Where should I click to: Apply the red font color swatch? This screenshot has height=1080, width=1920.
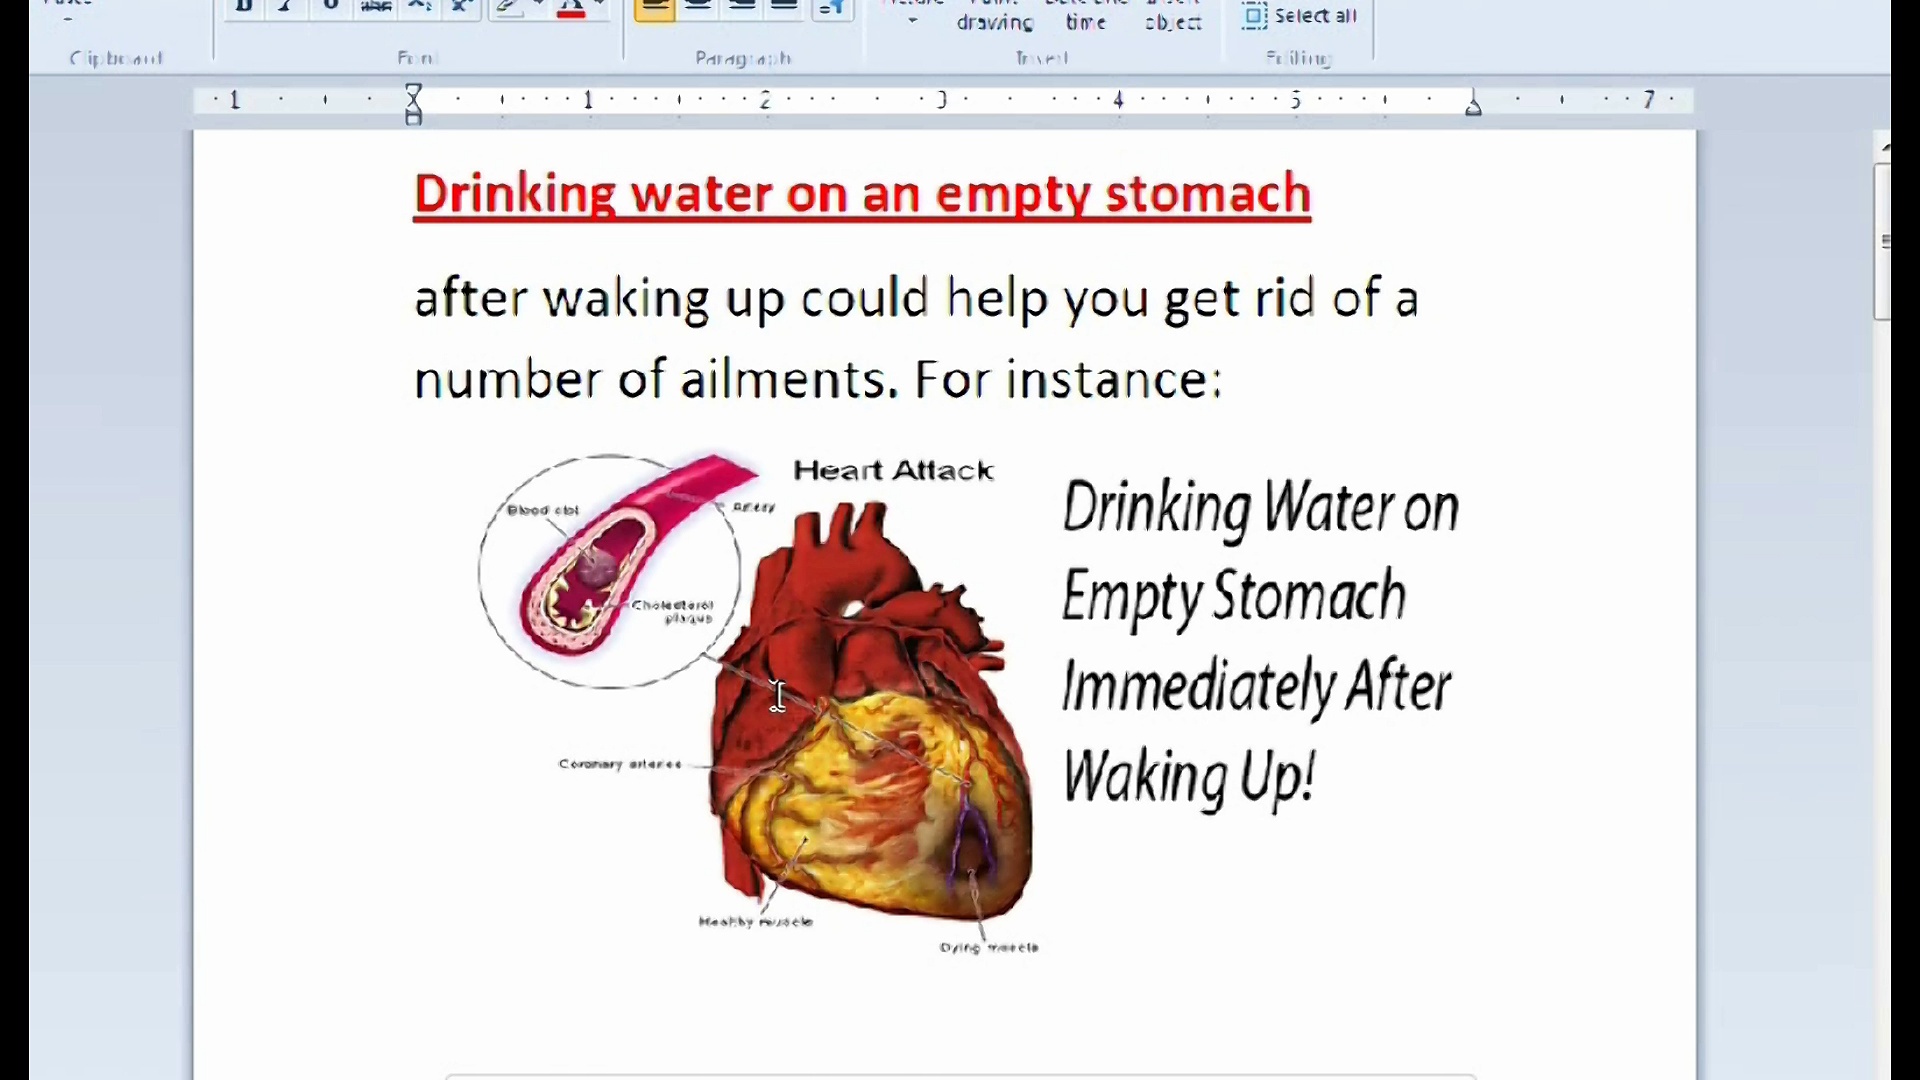coord(571,8)
